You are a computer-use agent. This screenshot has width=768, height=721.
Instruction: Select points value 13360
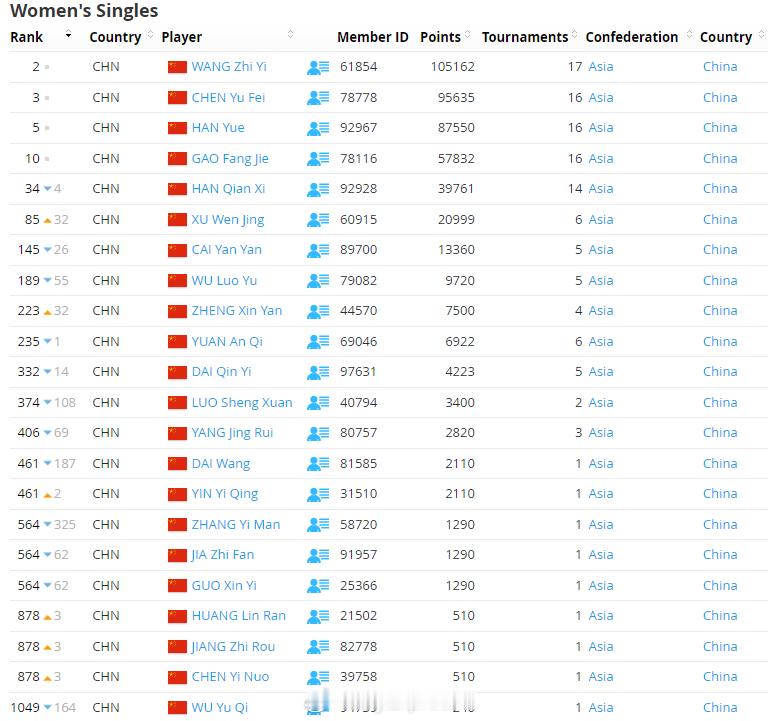pyautogui.click(x=456, y=250)
